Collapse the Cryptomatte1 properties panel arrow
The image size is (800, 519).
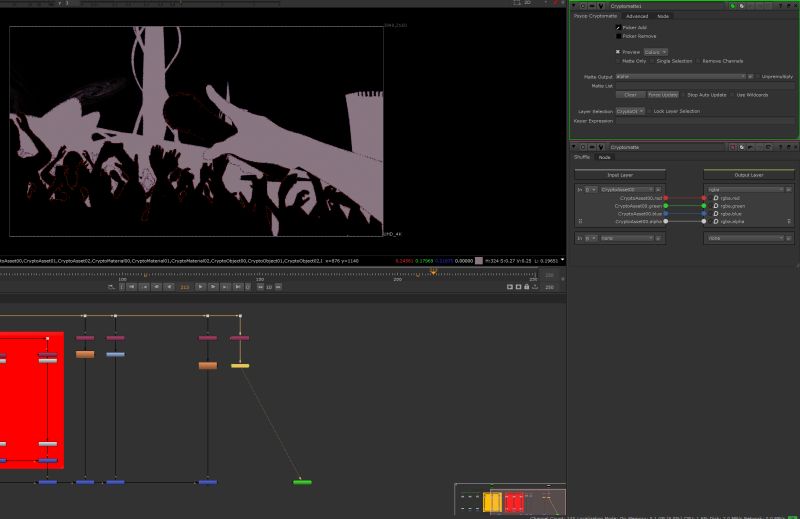click(x=574, y=6)
